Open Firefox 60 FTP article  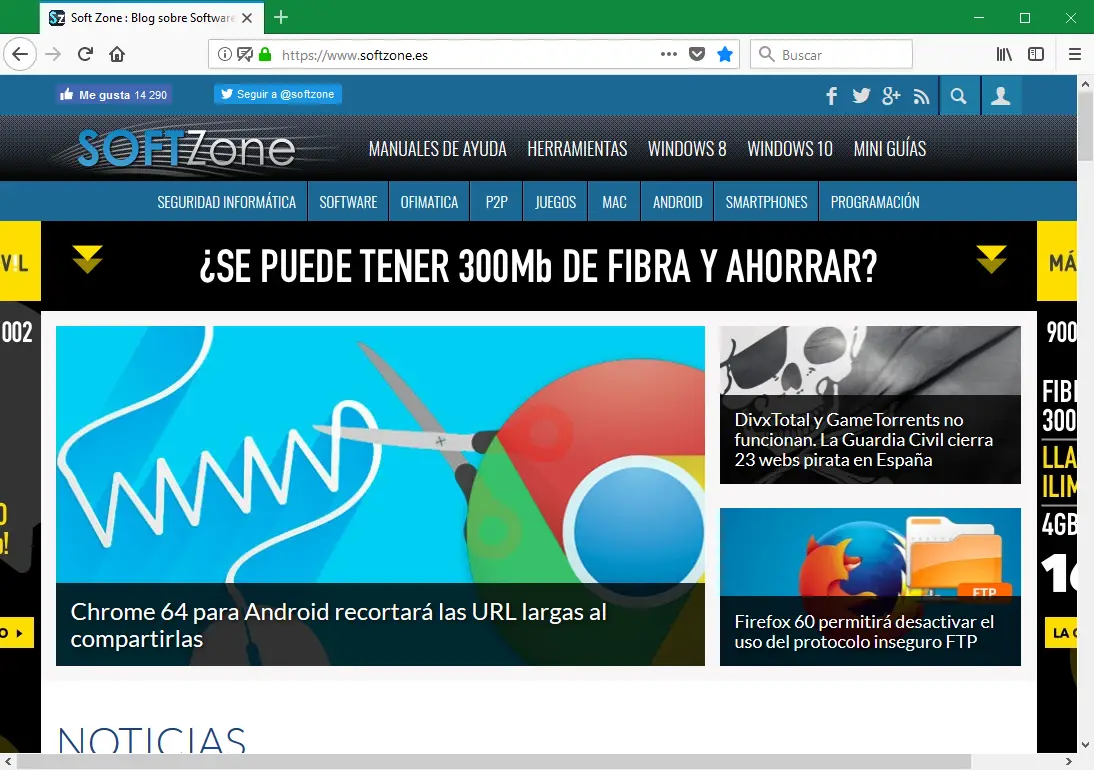[x=864, y=631]
